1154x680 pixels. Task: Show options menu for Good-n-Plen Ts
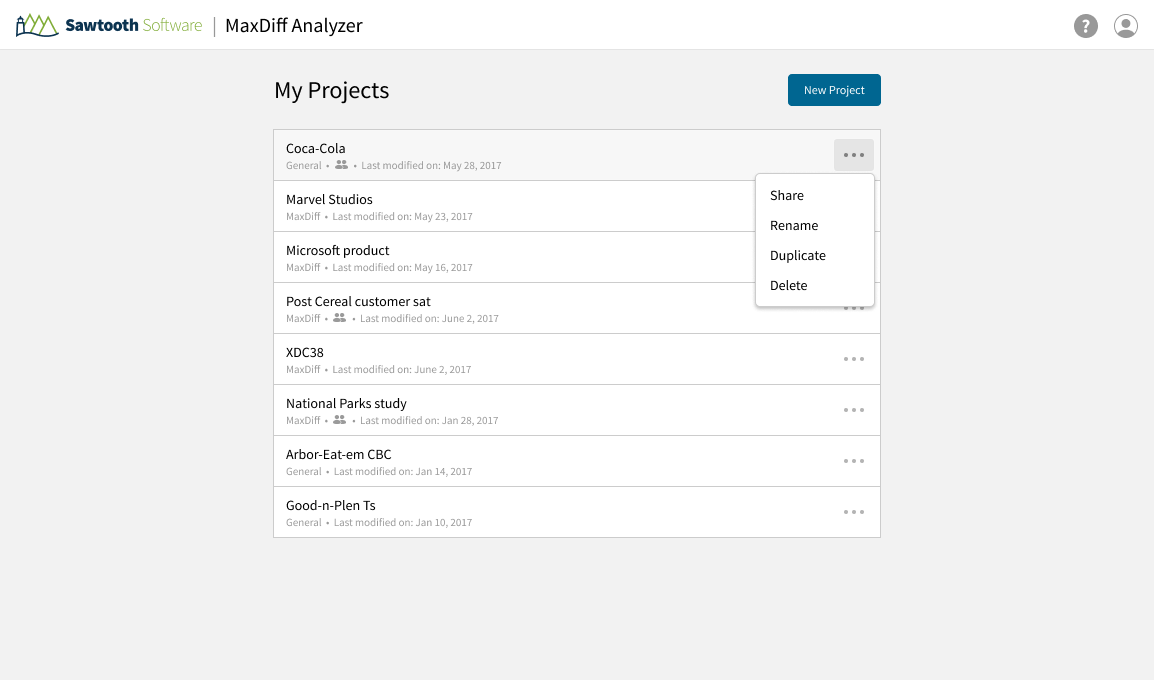click(853, 512)
